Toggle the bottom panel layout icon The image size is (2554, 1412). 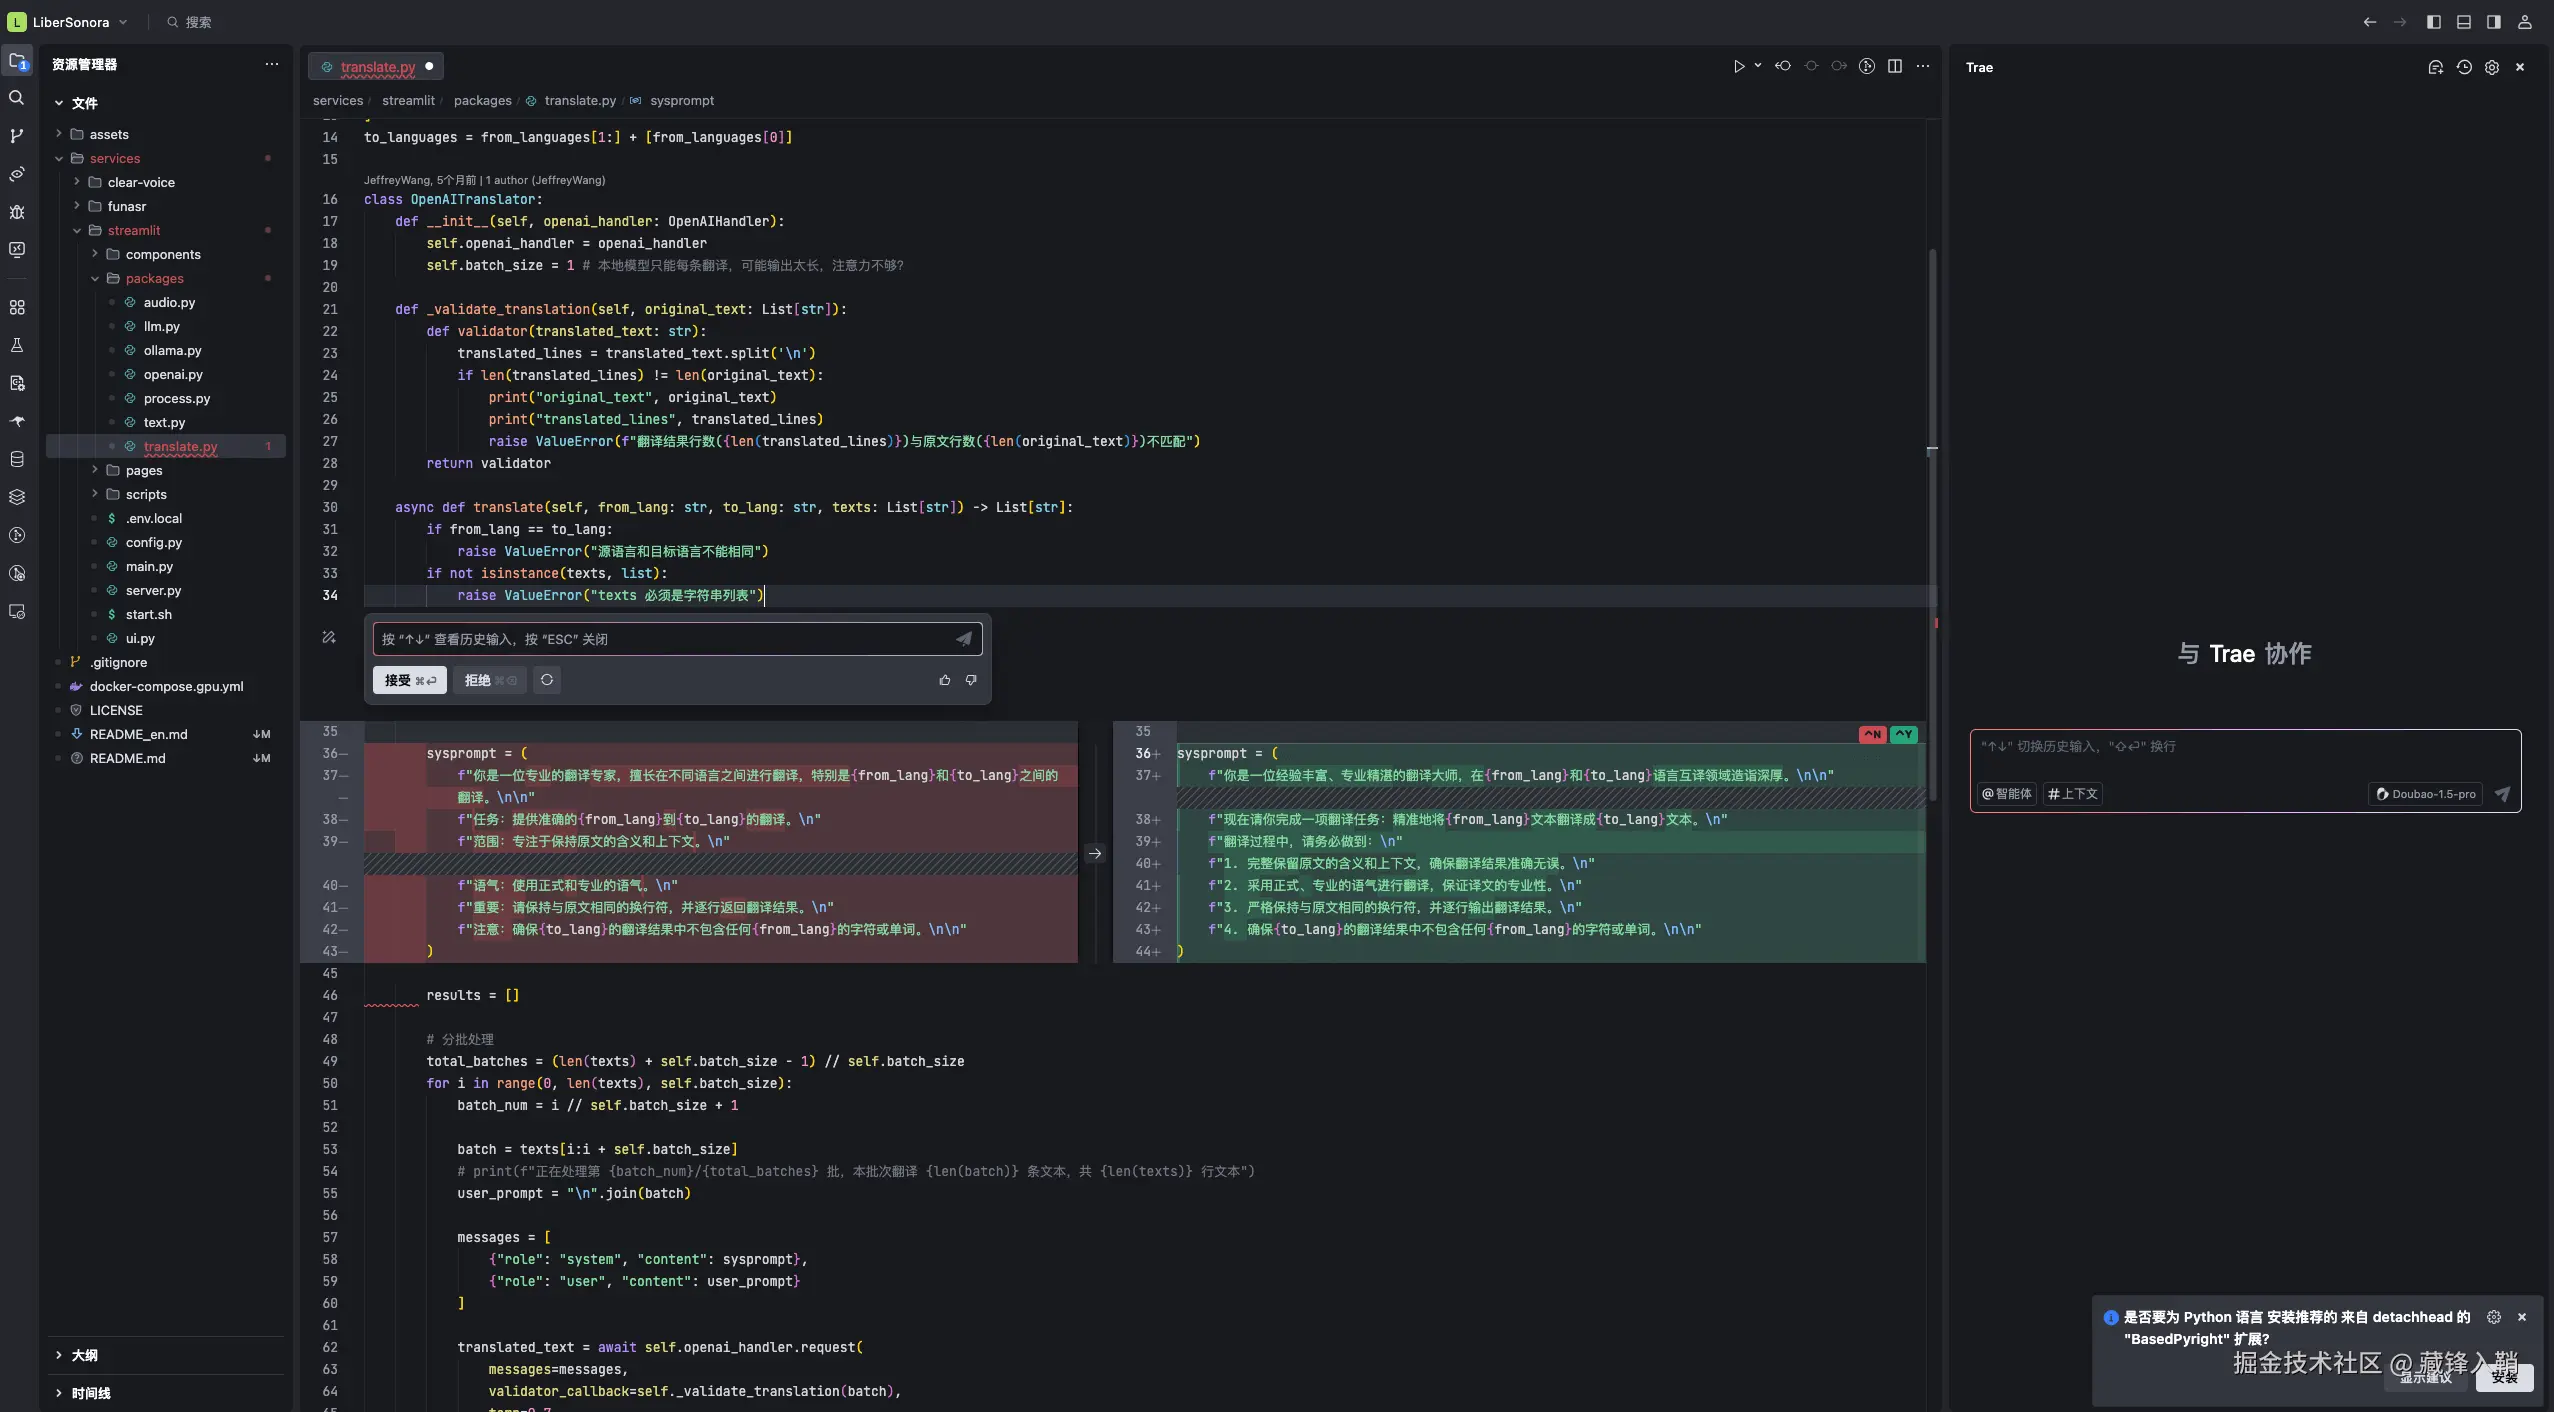coord(2463,22)
